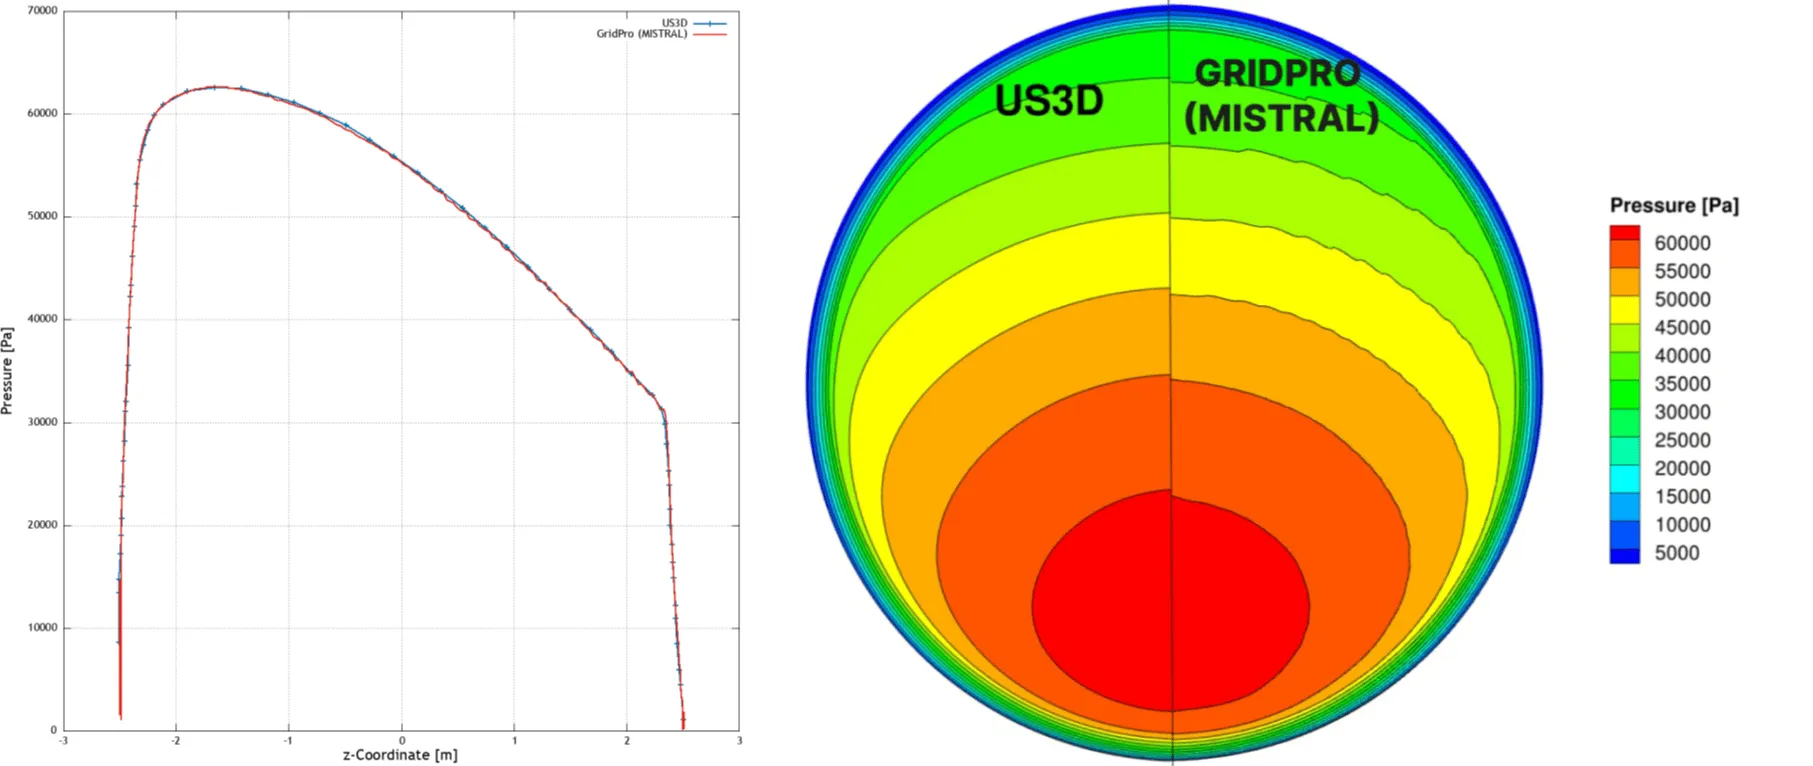Click the 35000 value in the colorbar legend
The height and width of the screenshot is (766, 1813).
pos(1682,384)
